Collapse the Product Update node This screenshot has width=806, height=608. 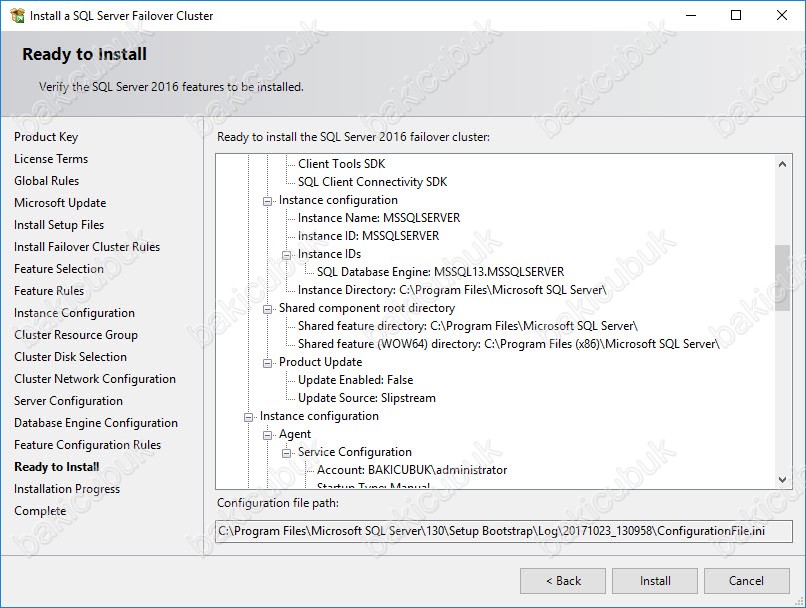pos(267,363)
